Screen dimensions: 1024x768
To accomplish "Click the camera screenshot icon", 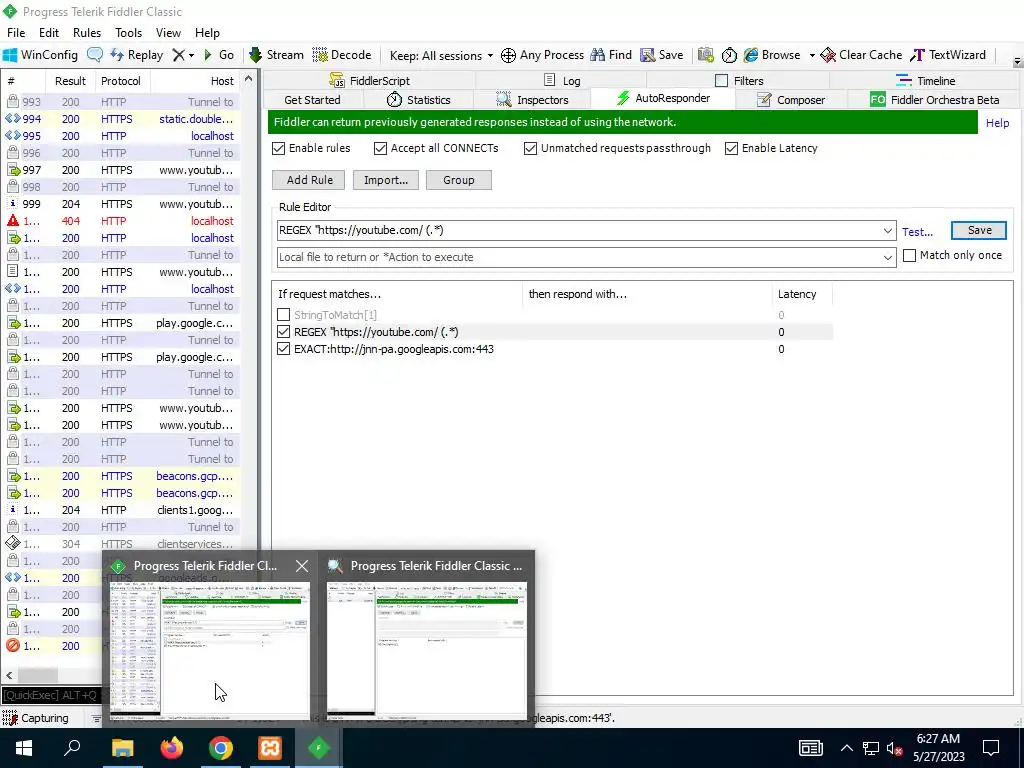I will (x=705, y=55).
